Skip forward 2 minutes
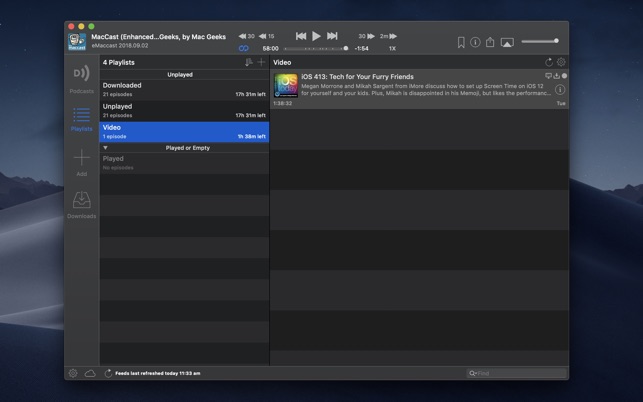 point(388,36)
